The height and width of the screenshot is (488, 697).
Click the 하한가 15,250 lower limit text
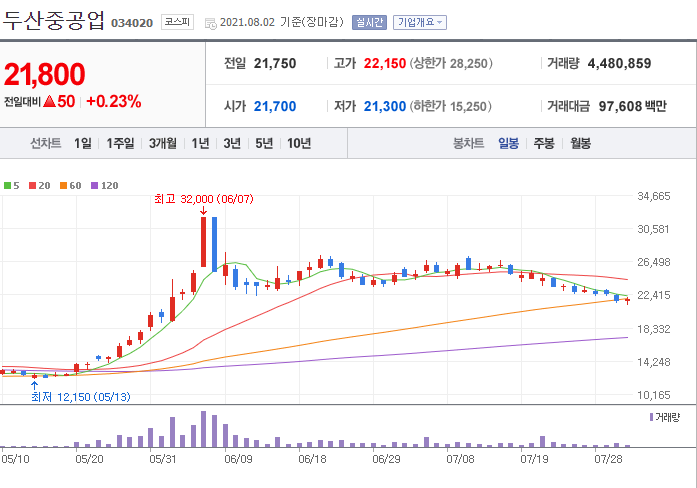[x=450, y=106]
